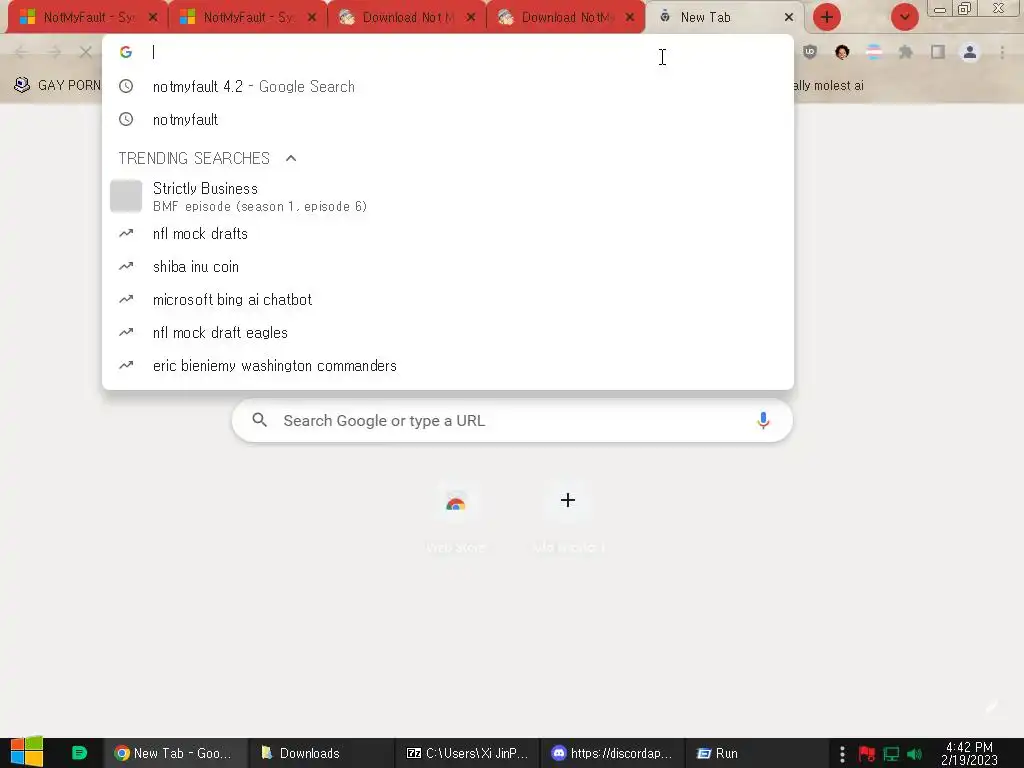This screenshot has height=768, width=1024.
Task: Stop loading the page
Action: [x=86, y=52]
